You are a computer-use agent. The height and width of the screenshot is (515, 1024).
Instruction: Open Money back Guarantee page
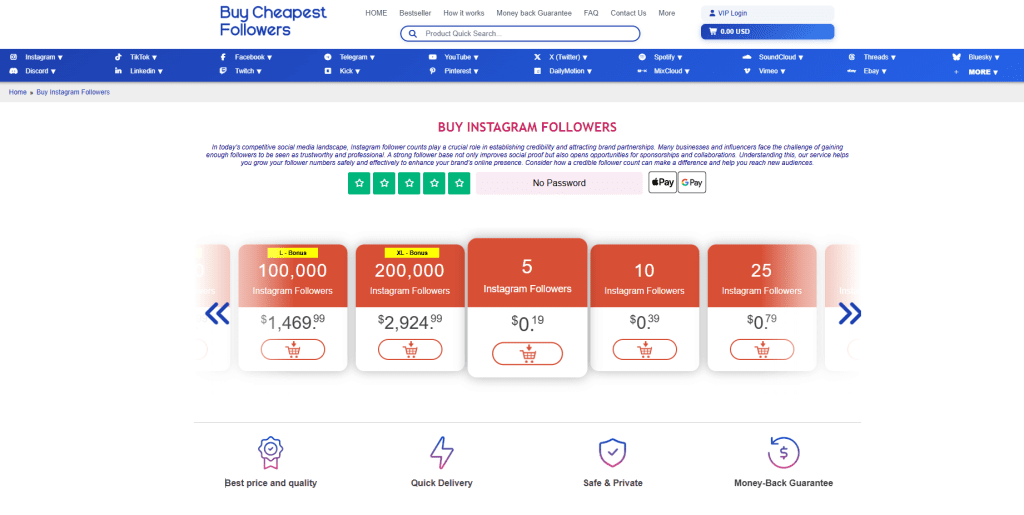[534, 13]
